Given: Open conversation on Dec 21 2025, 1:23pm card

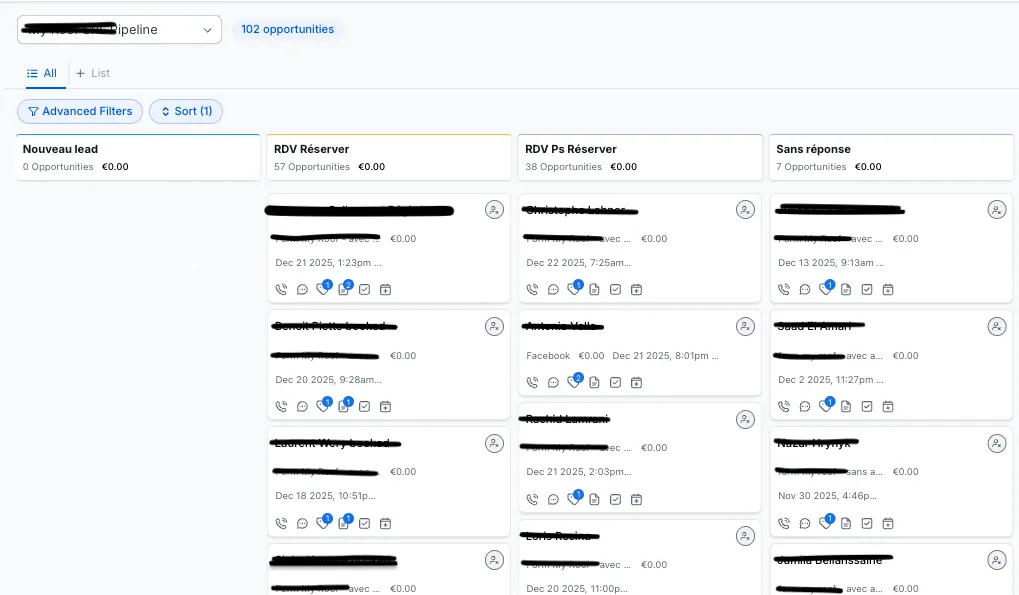Looking at the screenshot, I should click(x=302, y=290).
